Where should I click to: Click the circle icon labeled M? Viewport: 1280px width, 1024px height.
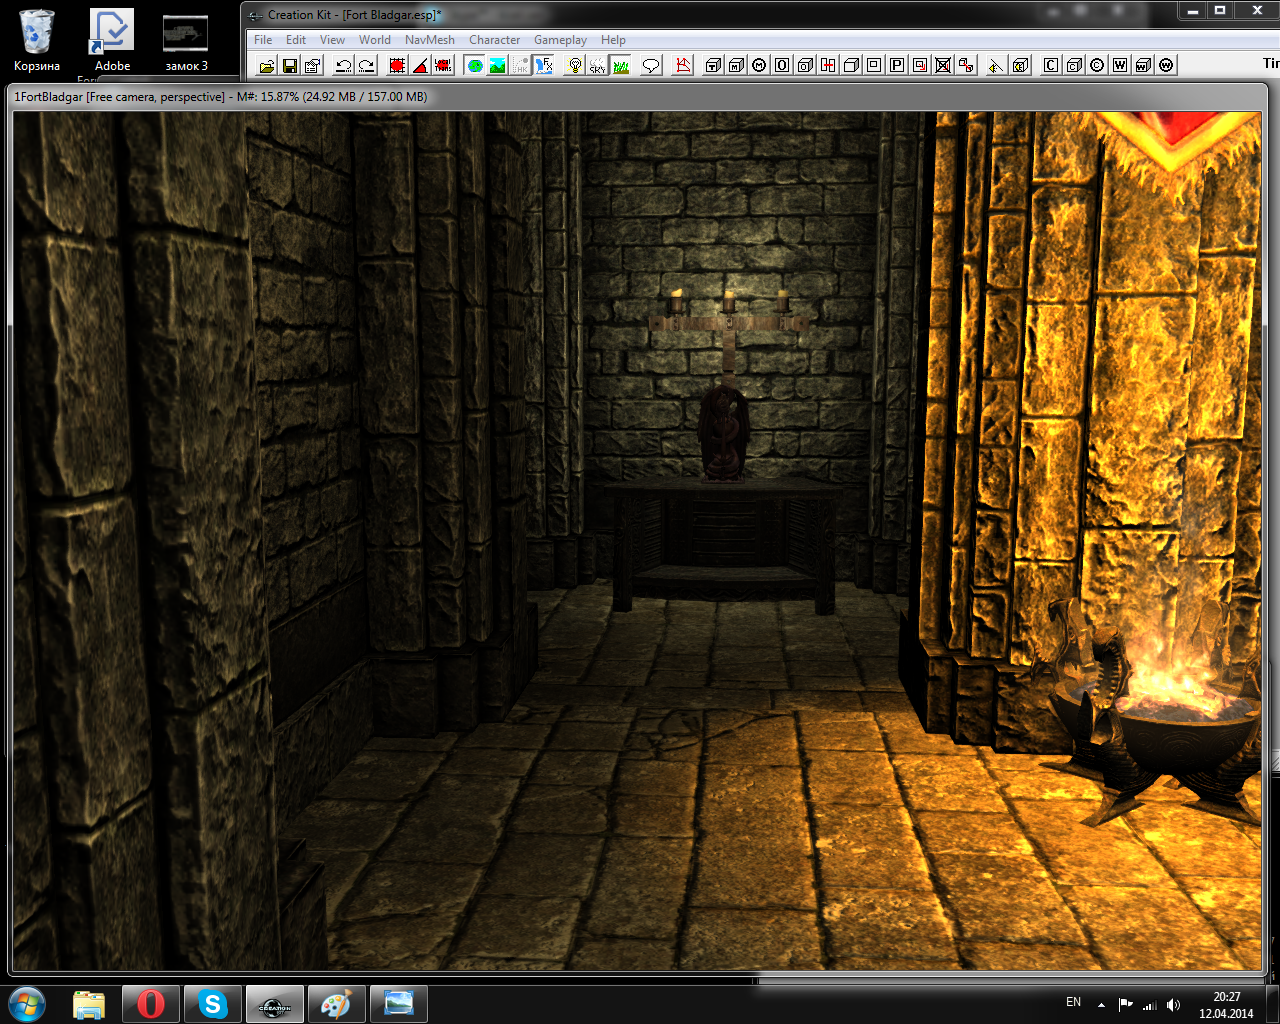tap(759, 65)
